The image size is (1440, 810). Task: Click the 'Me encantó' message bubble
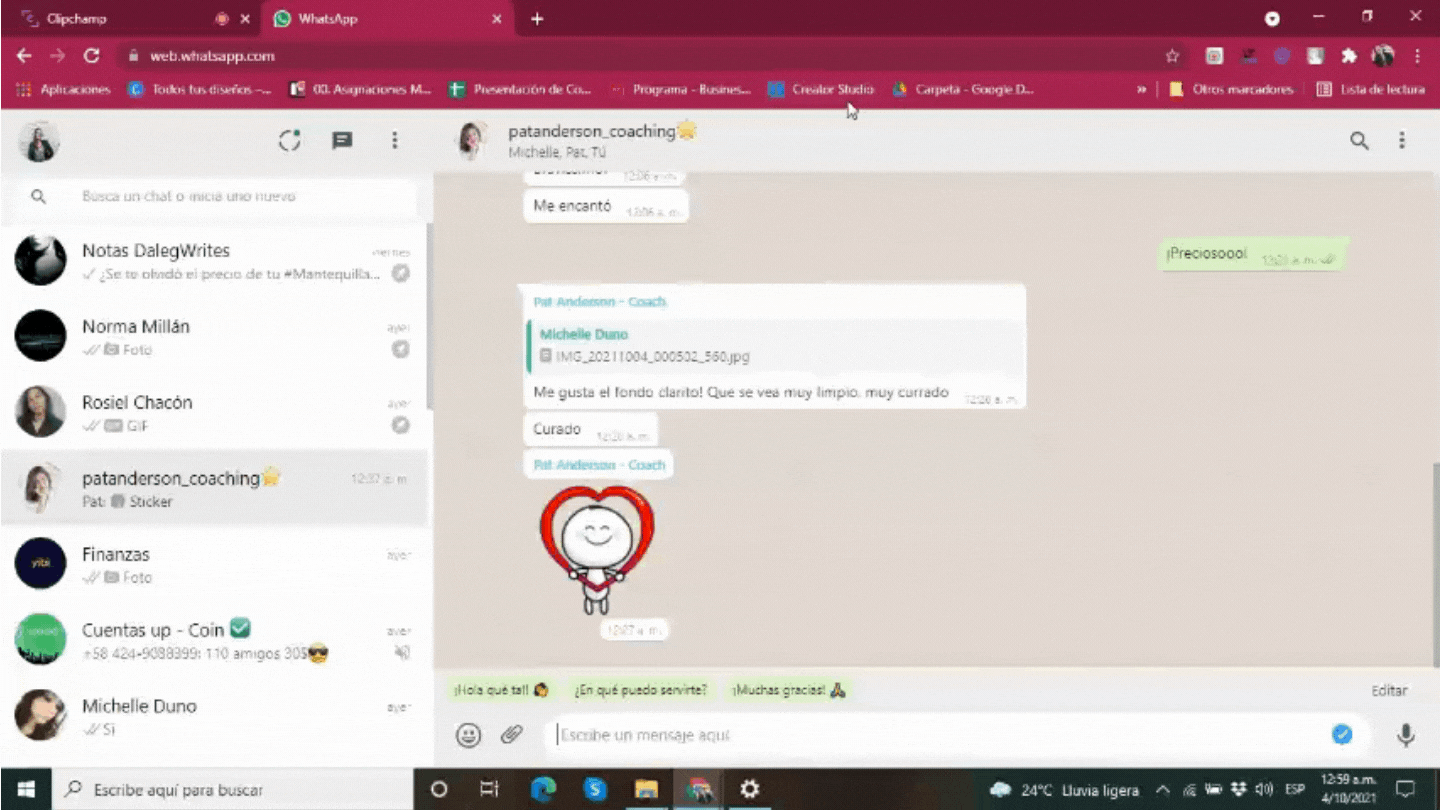pyautogui.click(x=605, y=208)
